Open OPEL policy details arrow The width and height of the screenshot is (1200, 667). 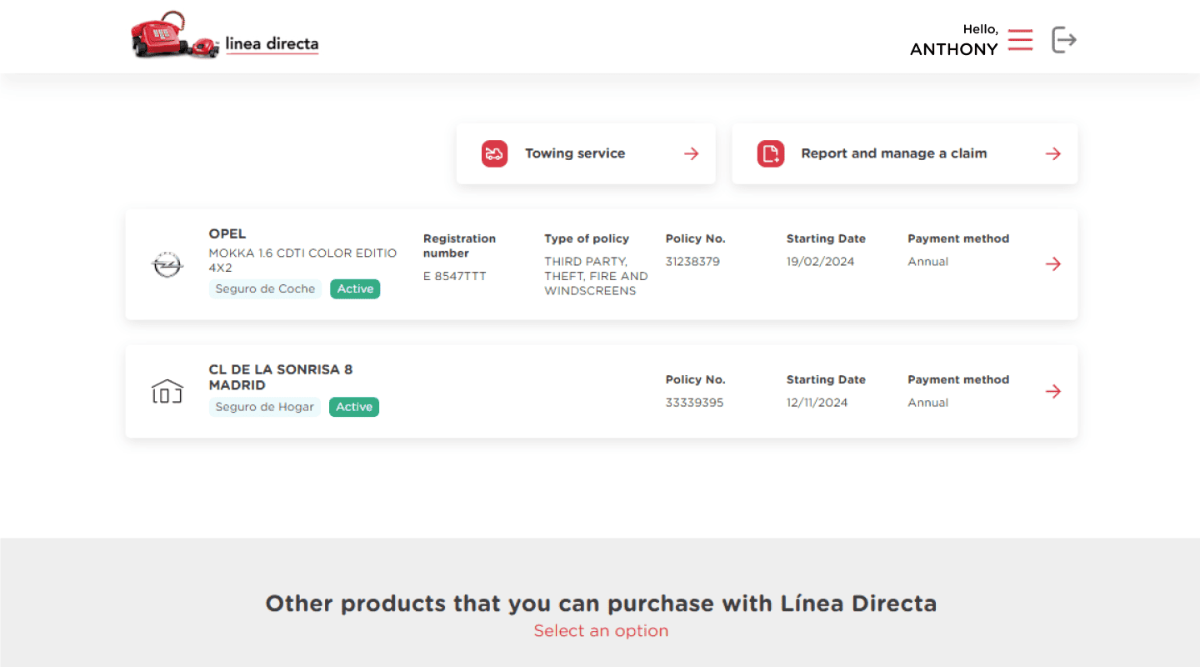point(1053,264)
